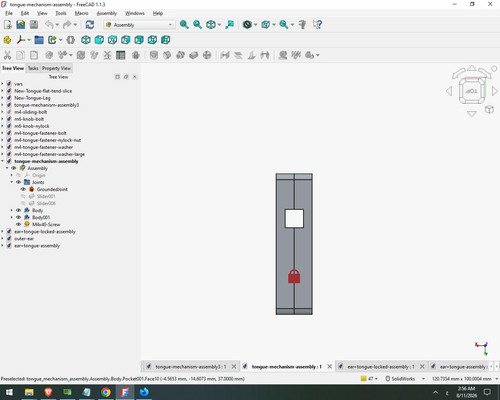
Task: Click the Bill of Materials table icon
Action: click(x=121, y=55)
